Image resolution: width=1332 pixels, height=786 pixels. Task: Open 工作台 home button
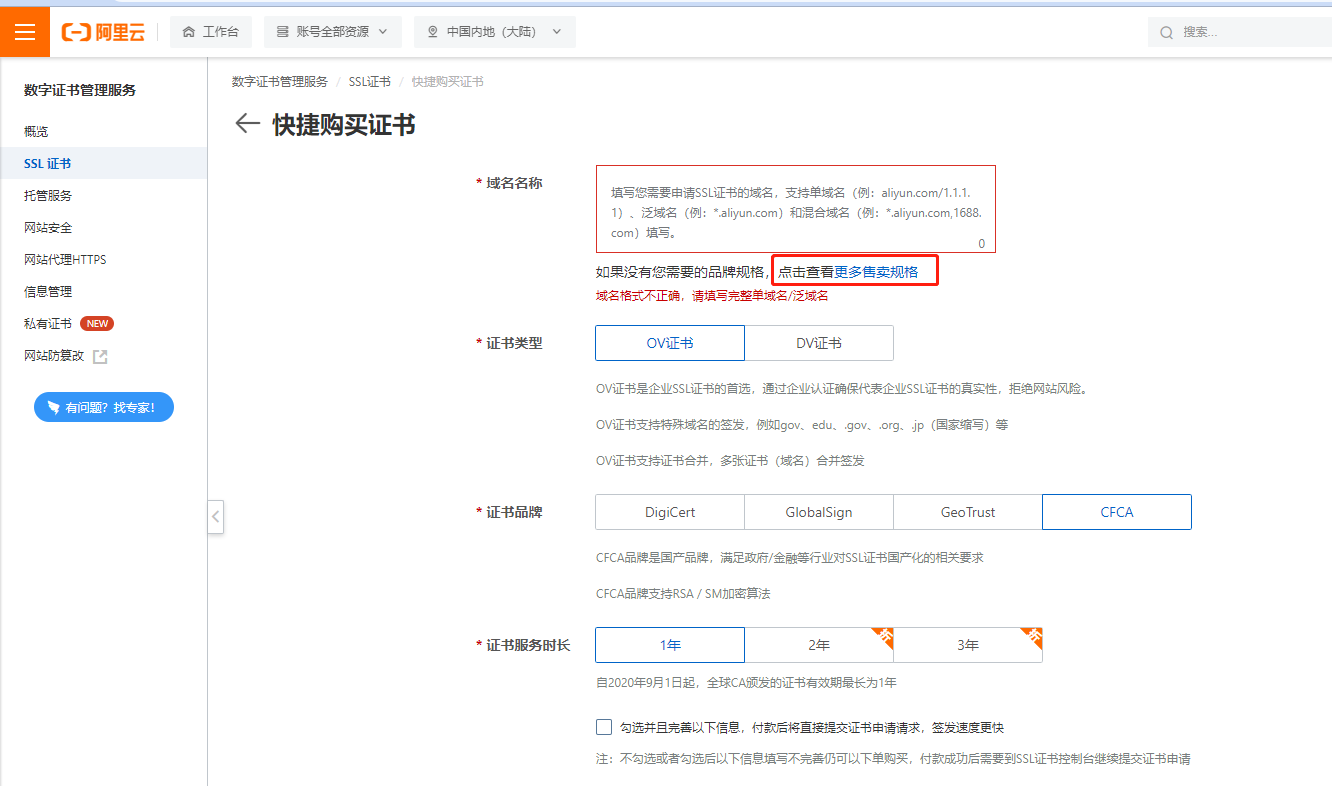coord(211,32)
